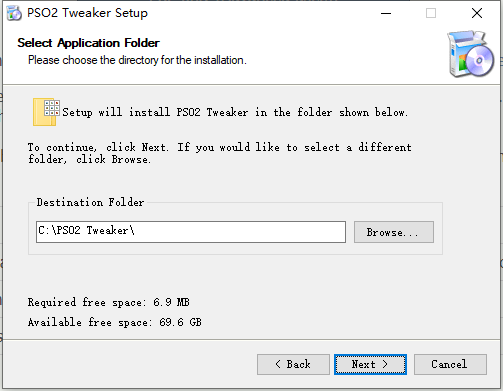Click the right chevron inside the Next button
Image resolution: width=503 pixels, height=391 pixels.
385,364
